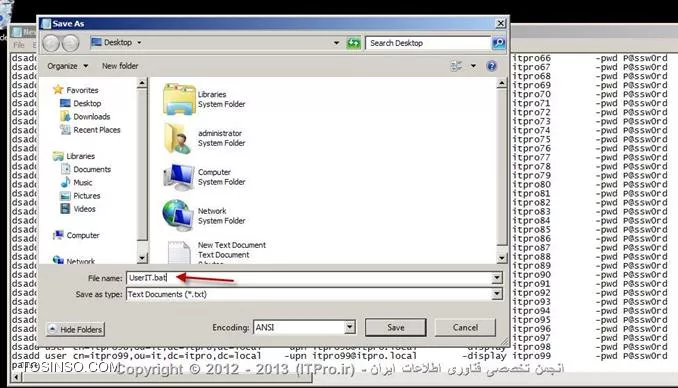This screenshot has width=678, height=388.
Task: Click the Documents library icon
Action: pos(65,169)
